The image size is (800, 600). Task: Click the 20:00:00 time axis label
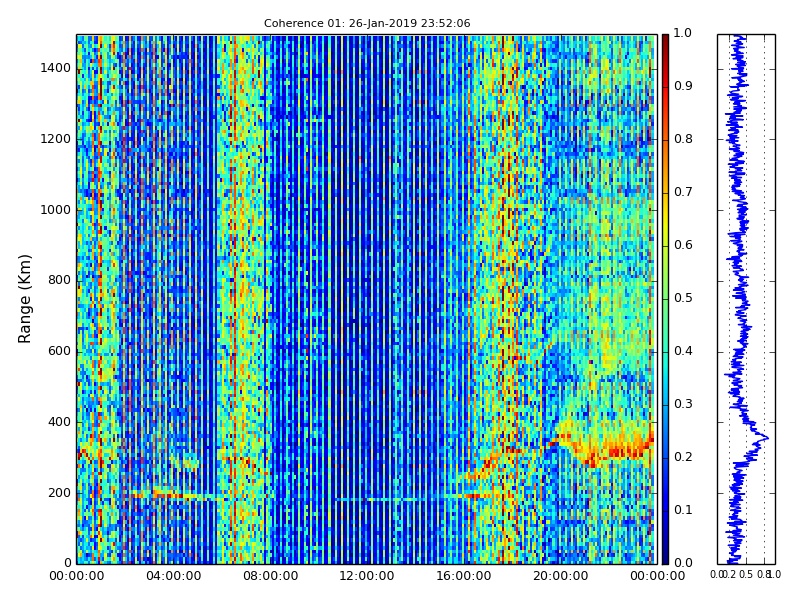click(561, 577)
